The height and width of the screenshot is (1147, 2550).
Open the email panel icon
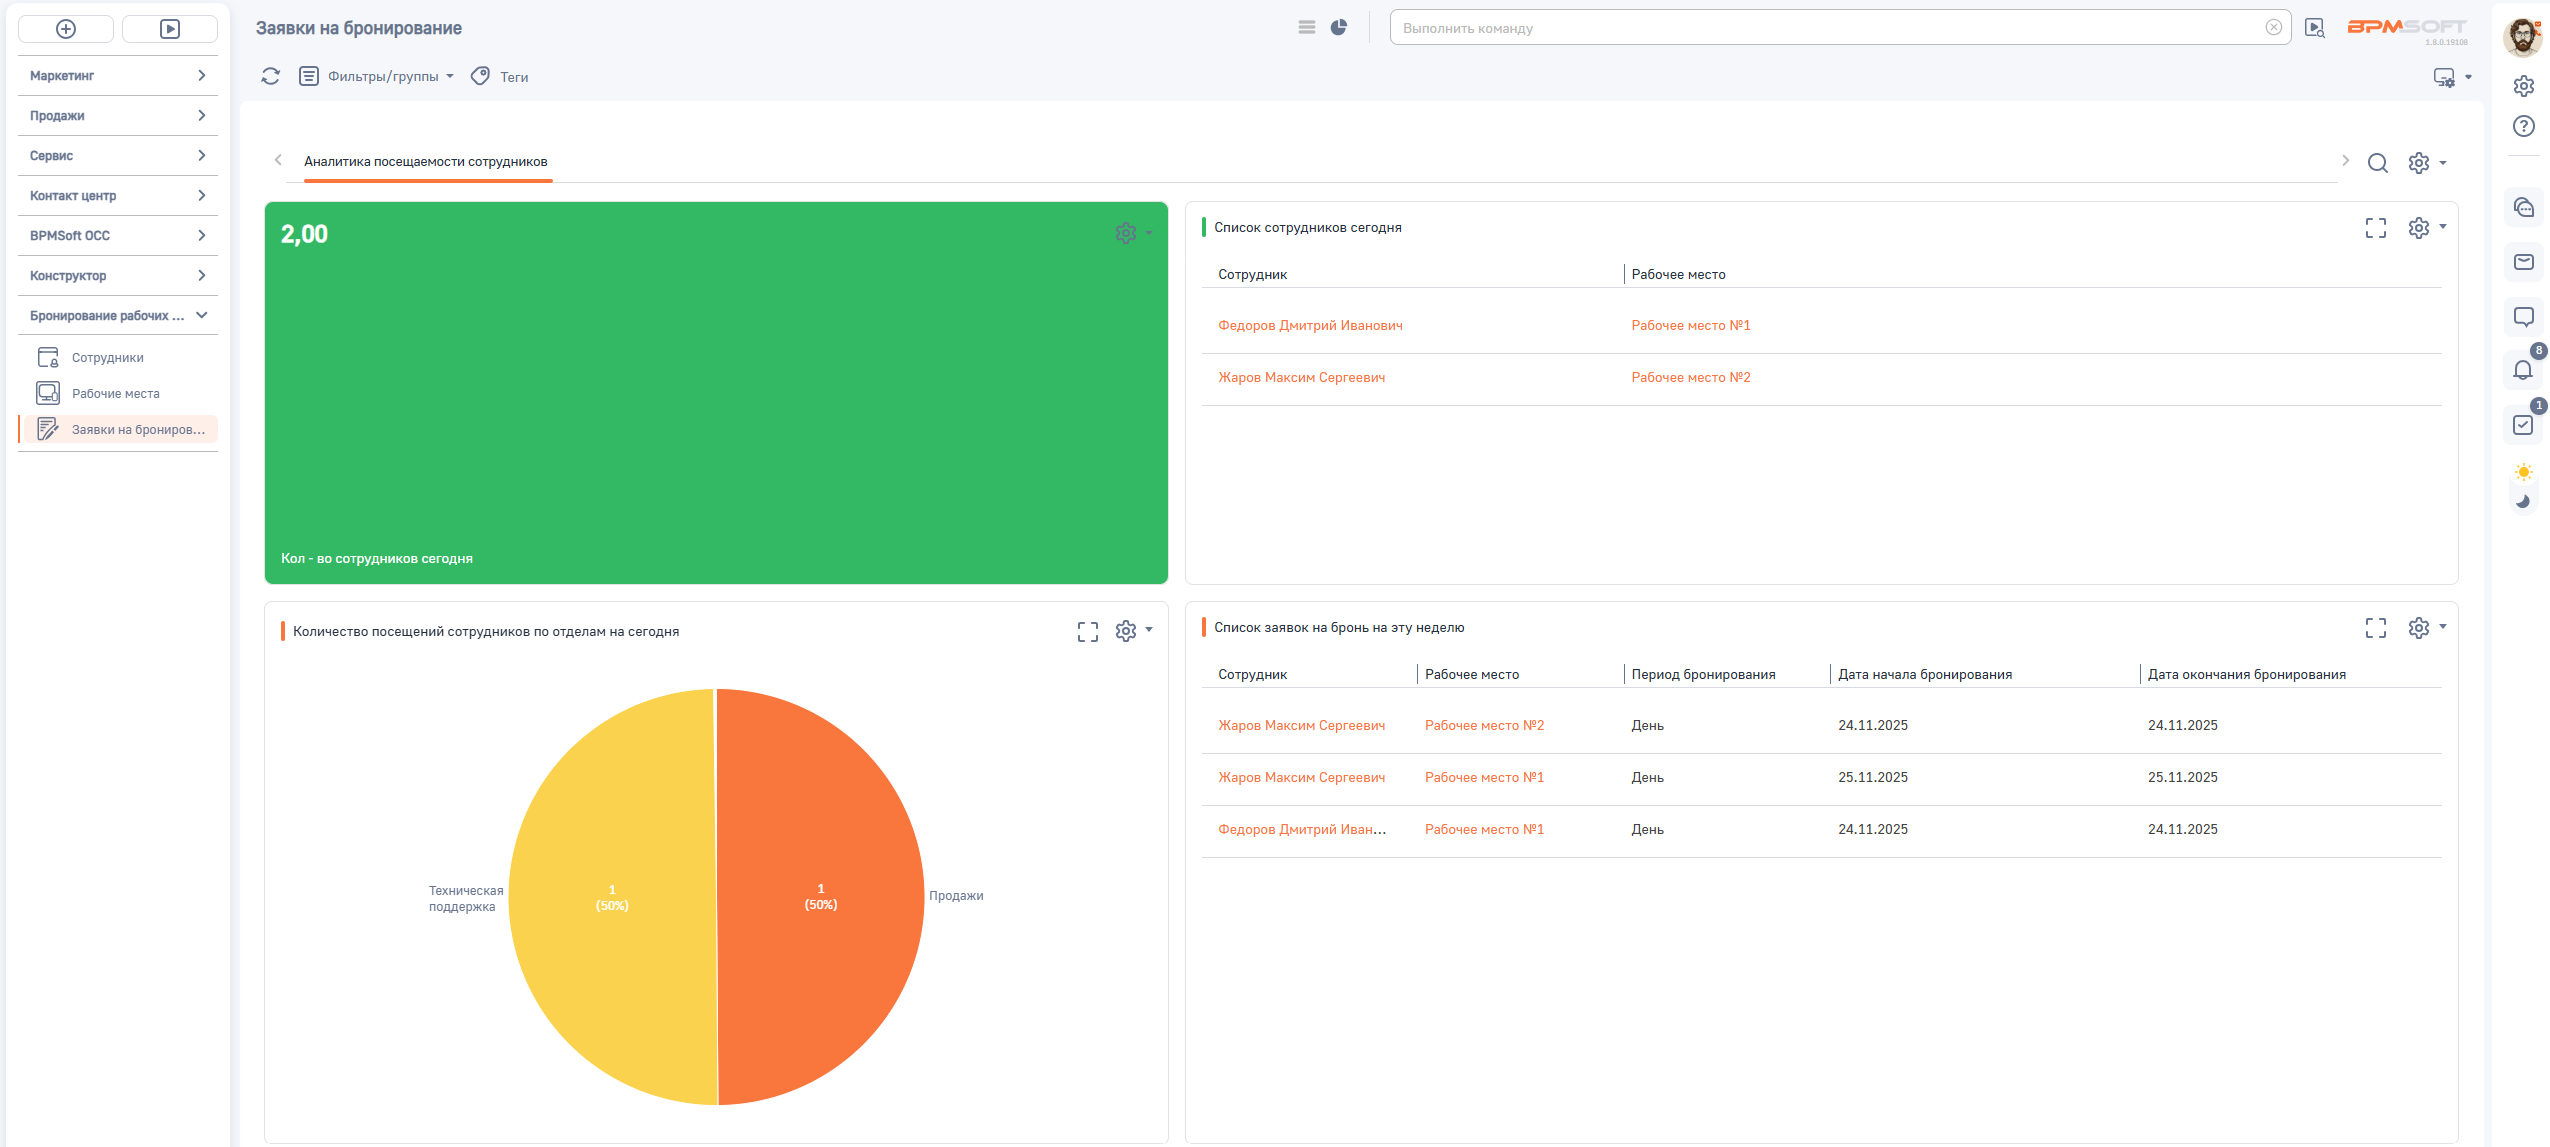[x=2523, y=262]
